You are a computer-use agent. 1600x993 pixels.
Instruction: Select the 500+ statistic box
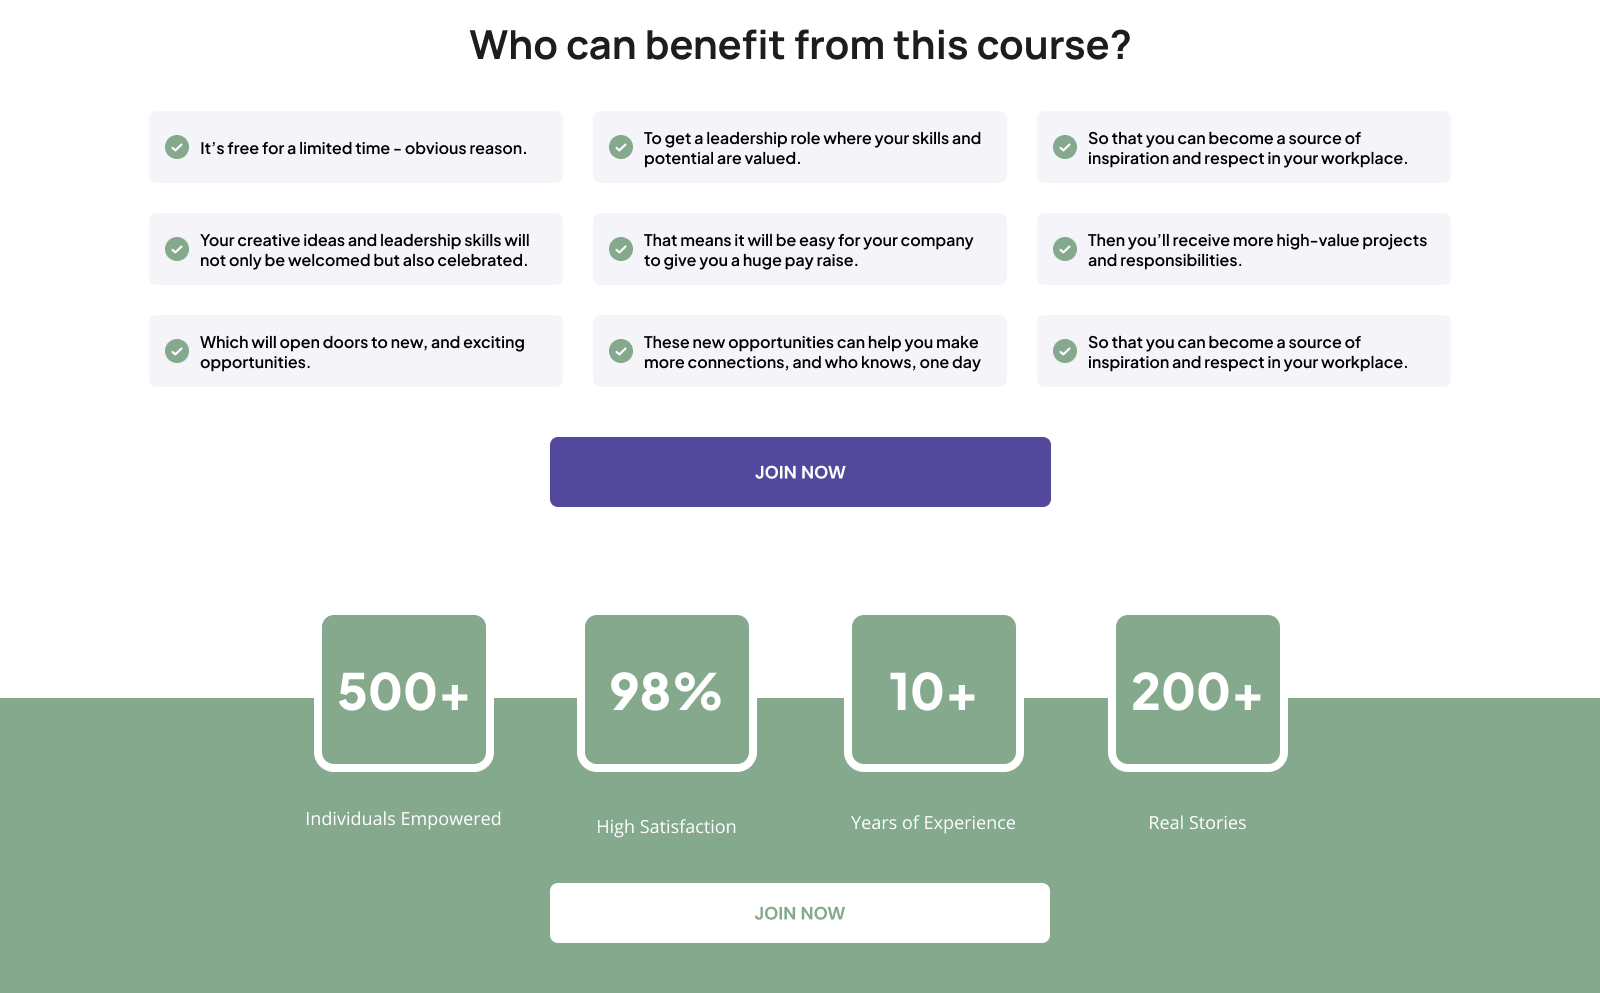(x=404, y=692)
